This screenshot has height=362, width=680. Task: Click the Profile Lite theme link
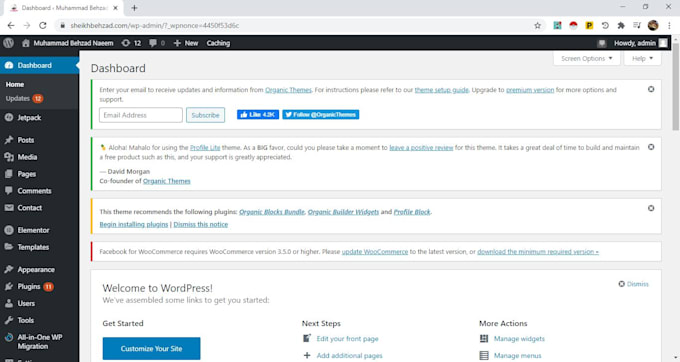tap(205, 148)
